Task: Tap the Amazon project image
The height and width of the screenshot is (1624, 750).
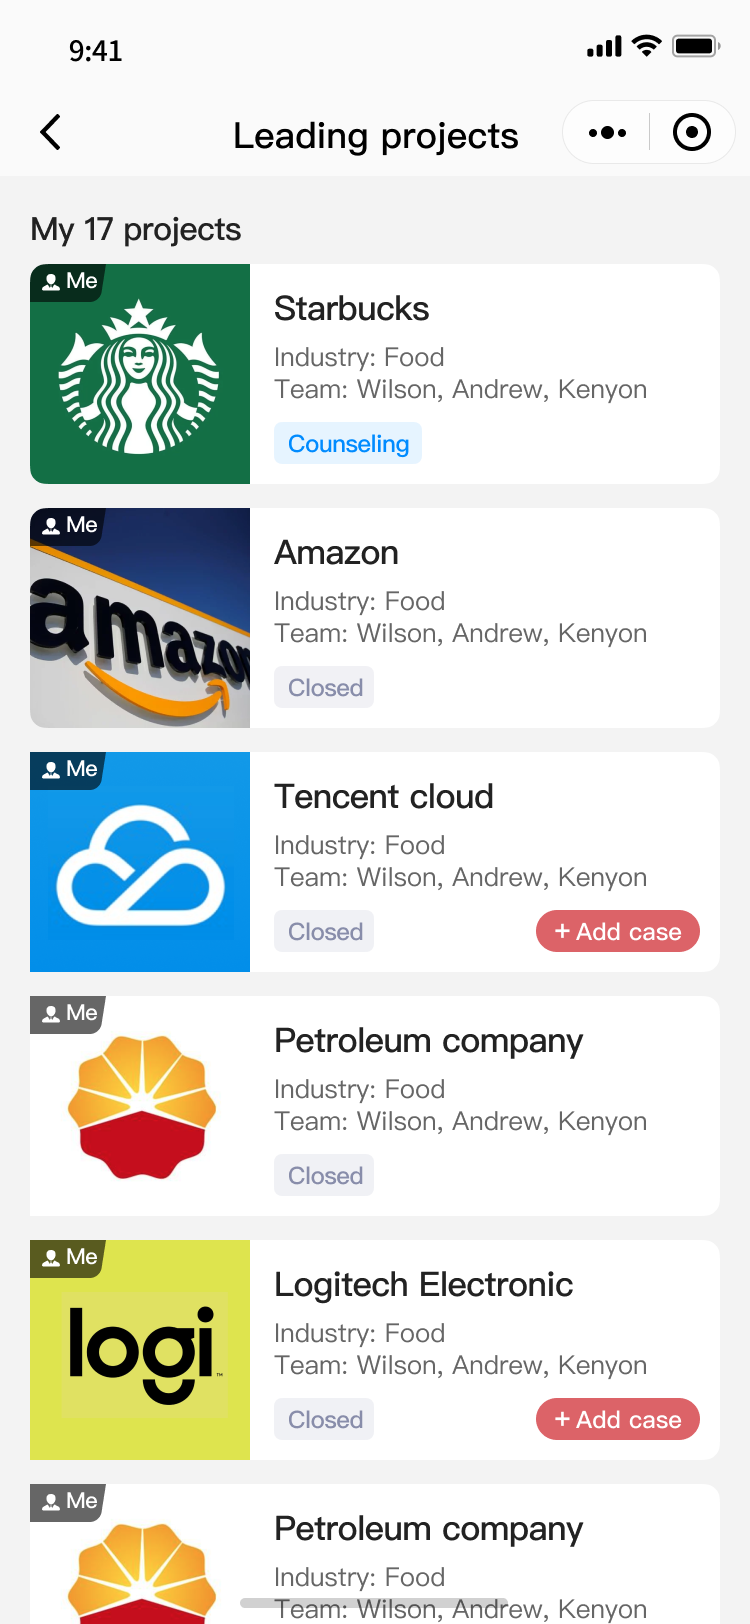Action: [x=140, y=620]
